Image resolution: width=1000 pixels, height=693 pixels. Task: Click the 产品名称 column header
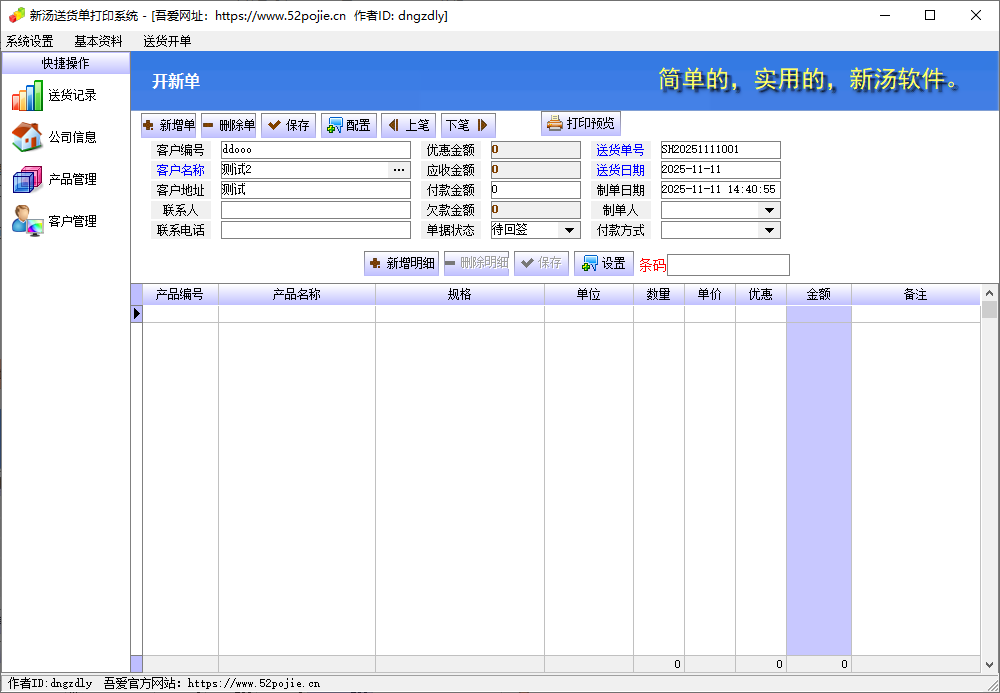[x=297, y=295]
